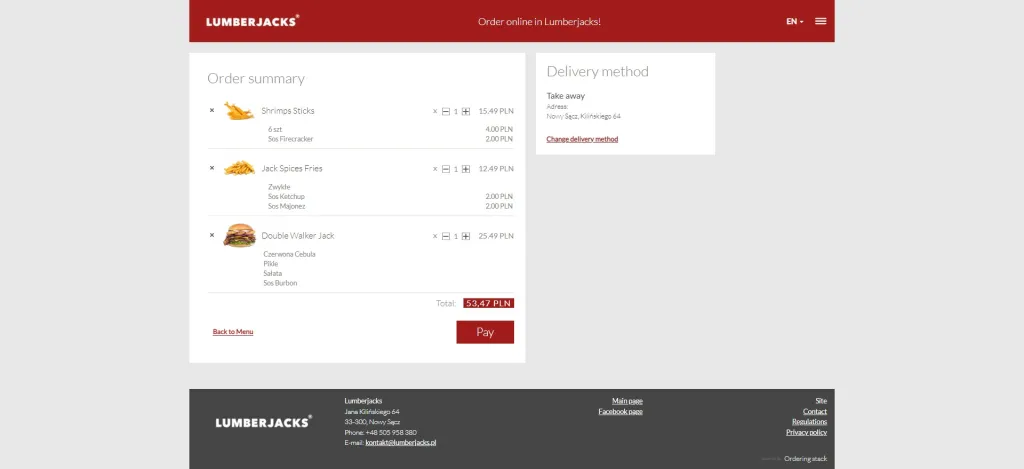This screenshot has width=1024, height=469.
Task: Decrease Jack Spices Fries quantity
Action: pos(445,169)
